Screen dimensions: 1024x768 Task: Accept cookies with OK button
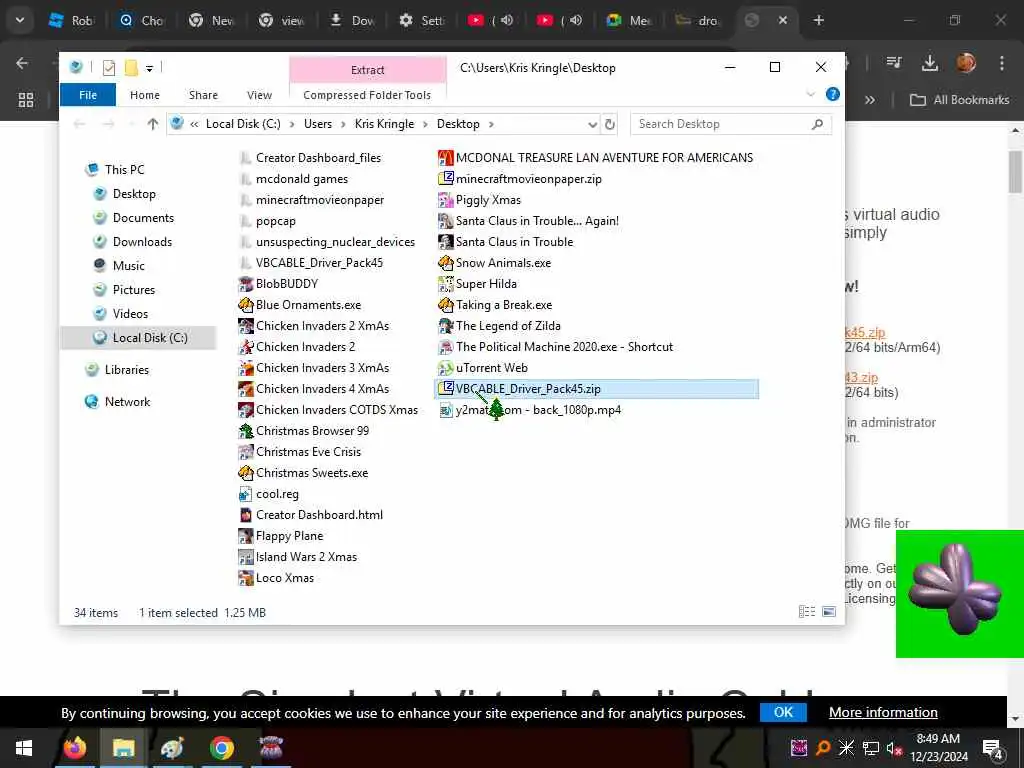click(x=783, y=712)
